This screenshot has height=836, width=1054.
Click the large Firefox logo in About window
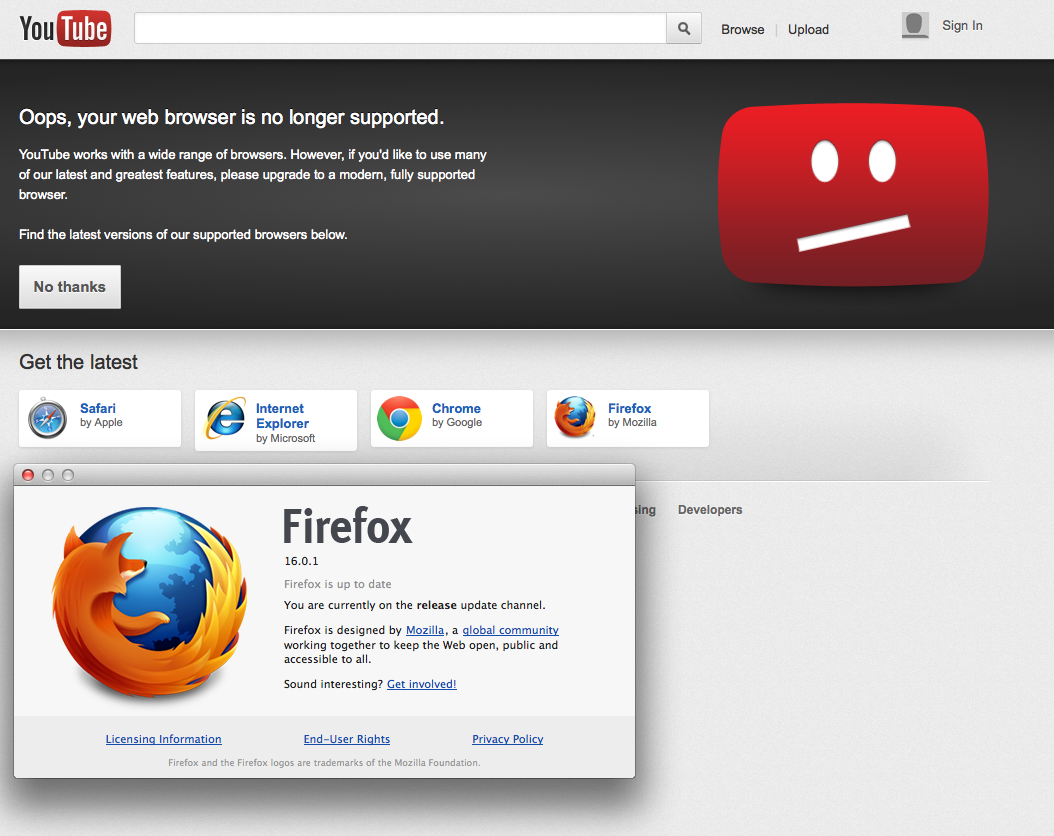149,603
